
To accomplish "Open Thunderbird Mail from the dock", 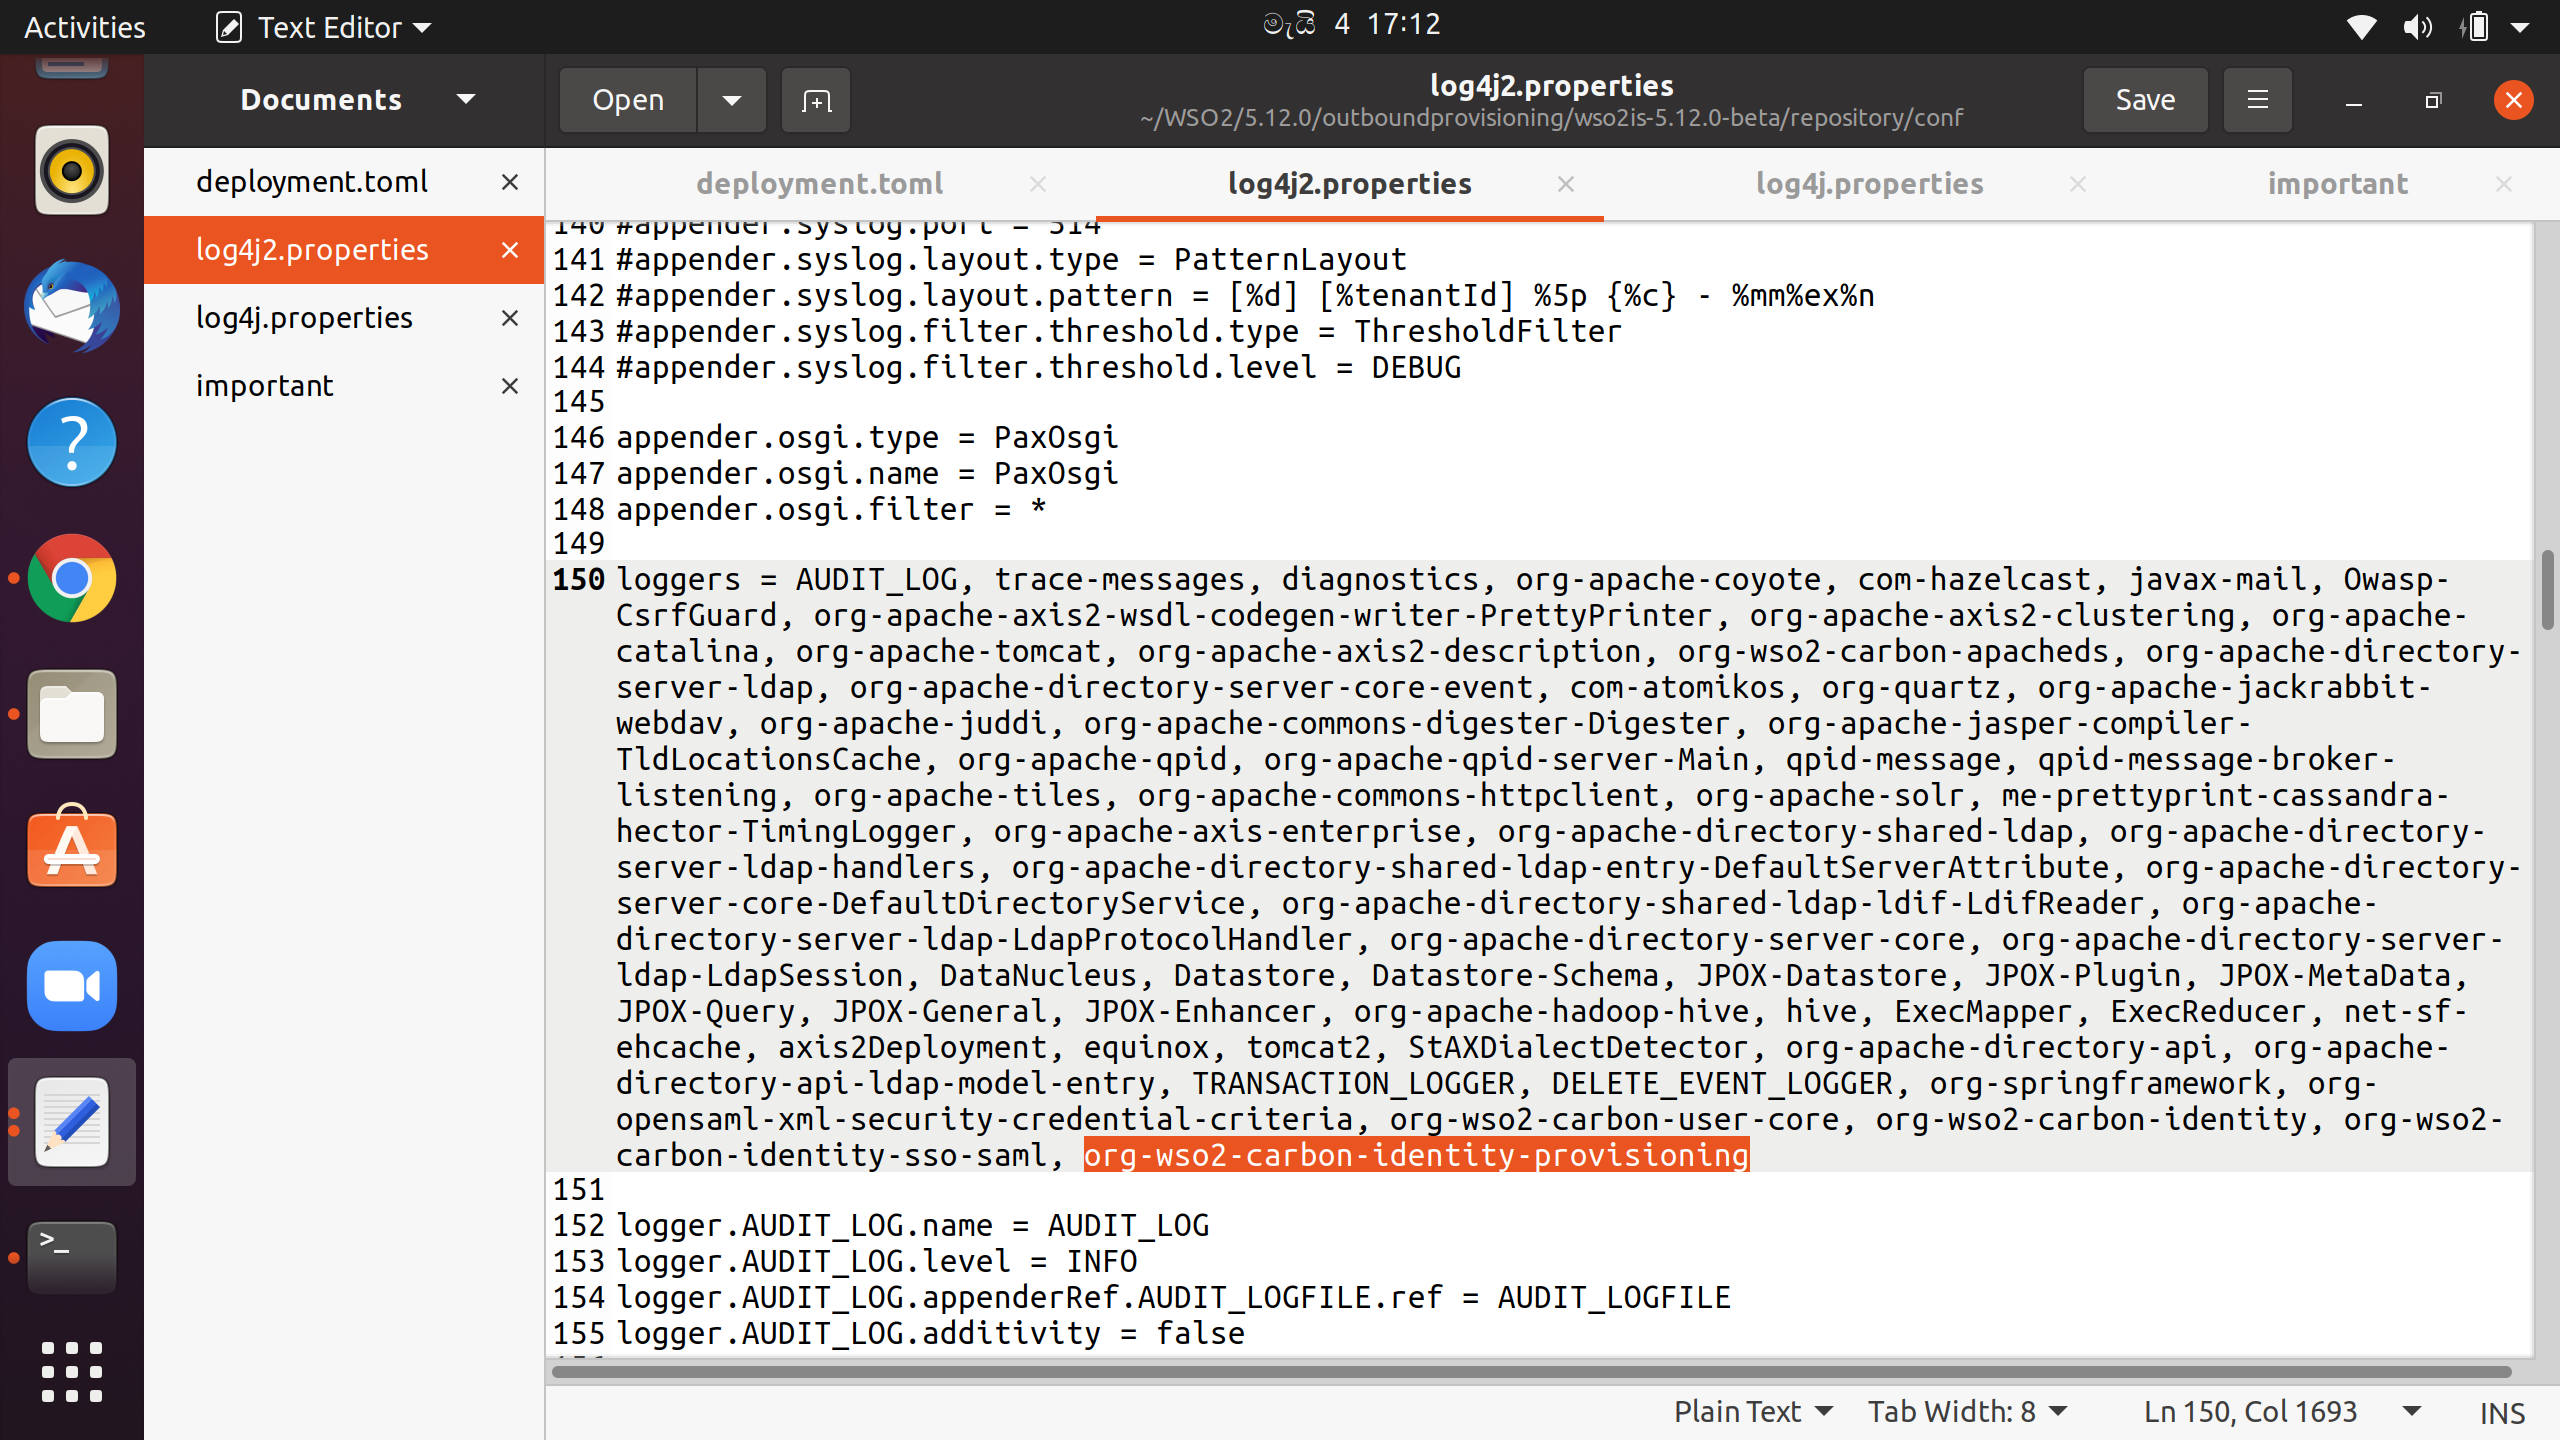I will point(71,307).
